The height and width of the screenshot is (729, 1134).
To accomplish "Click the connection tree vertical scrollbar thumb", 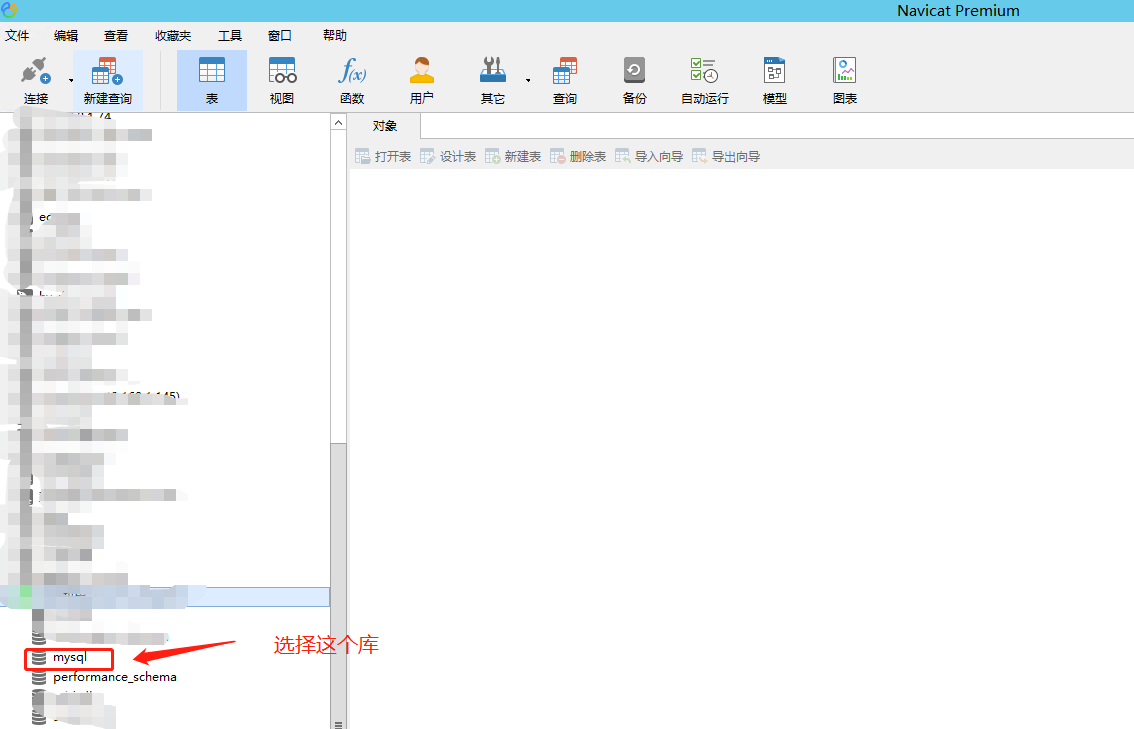I will (338, 586).
